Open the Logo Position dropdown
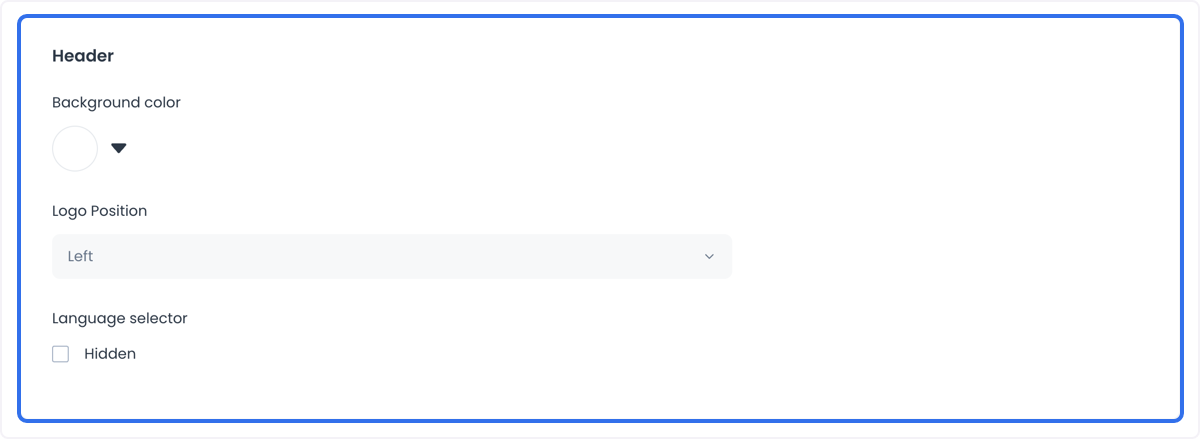The height and width of the screenshot is (439, 1200). click(392, 256)
